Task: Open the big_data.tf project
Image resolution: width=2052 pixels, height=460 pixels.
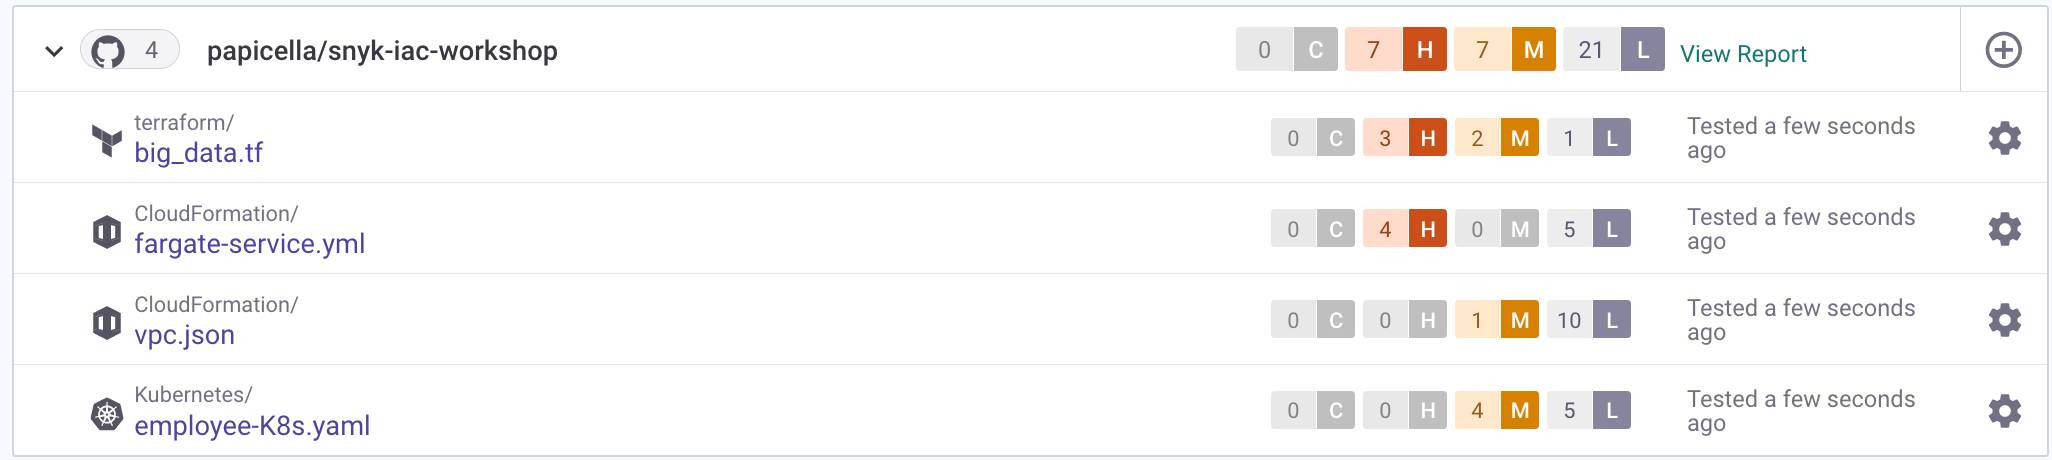Action: 199,152
